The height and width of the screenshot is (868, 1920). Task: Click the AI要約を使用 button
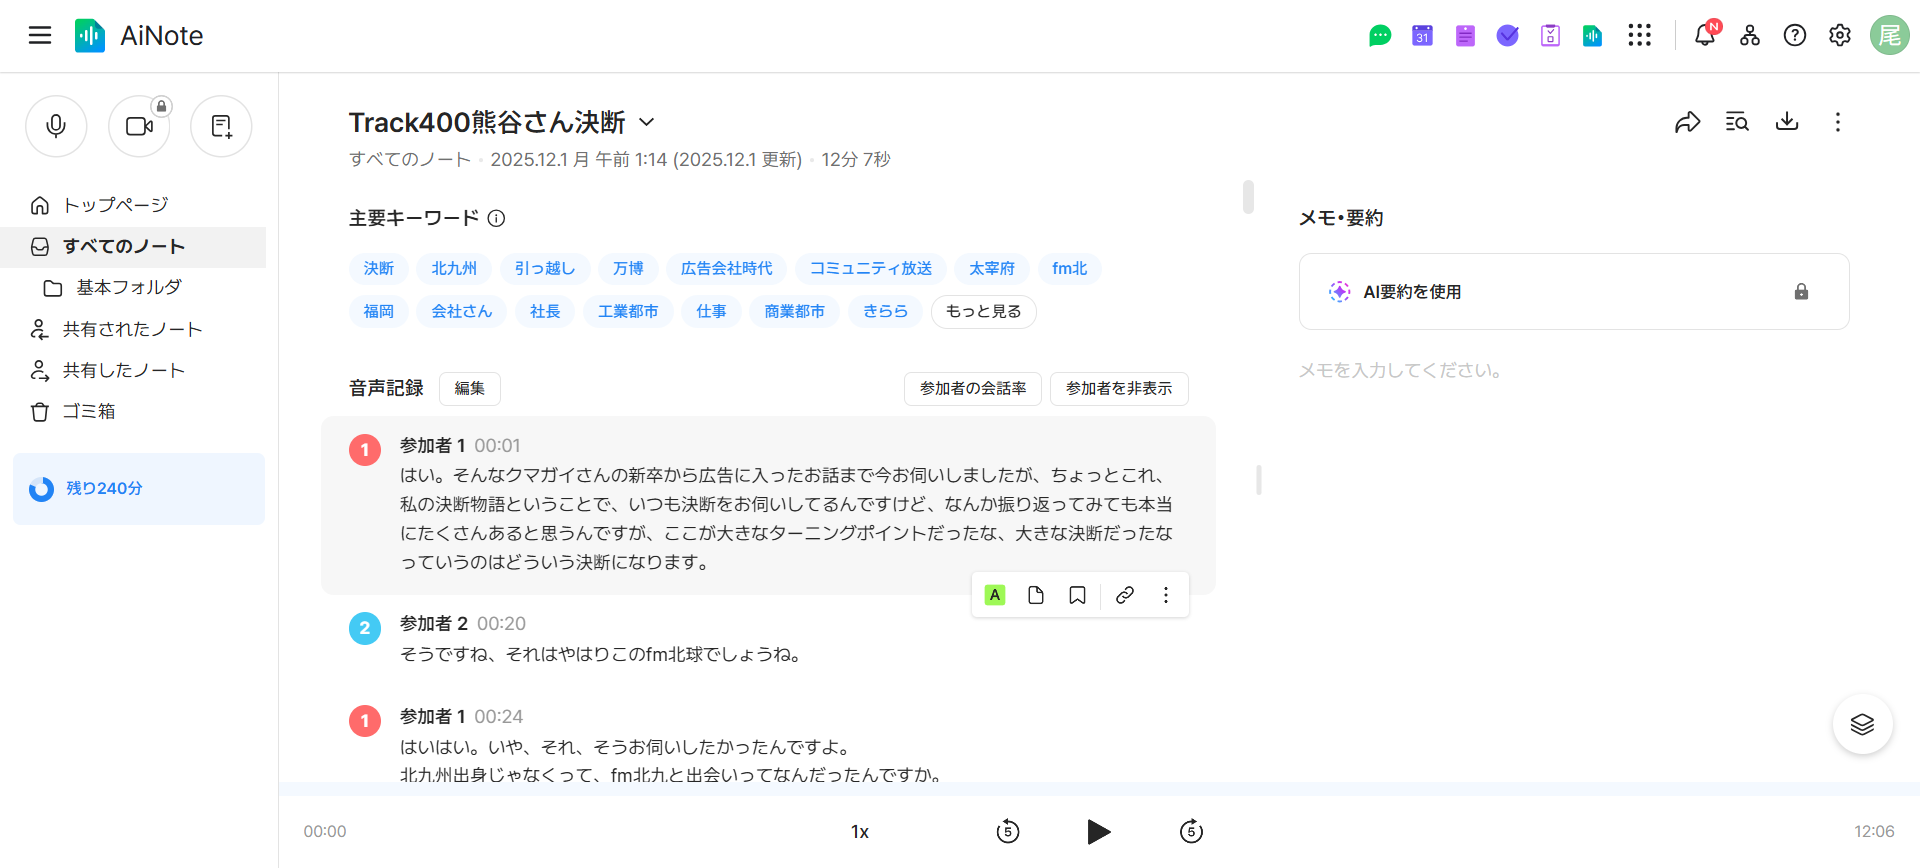point(1412,291)
